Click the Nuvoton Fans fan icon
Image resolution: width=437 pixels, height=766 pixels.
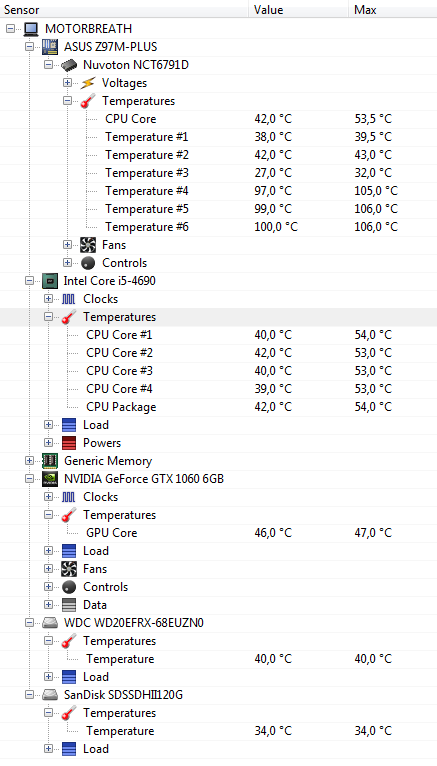88,245
